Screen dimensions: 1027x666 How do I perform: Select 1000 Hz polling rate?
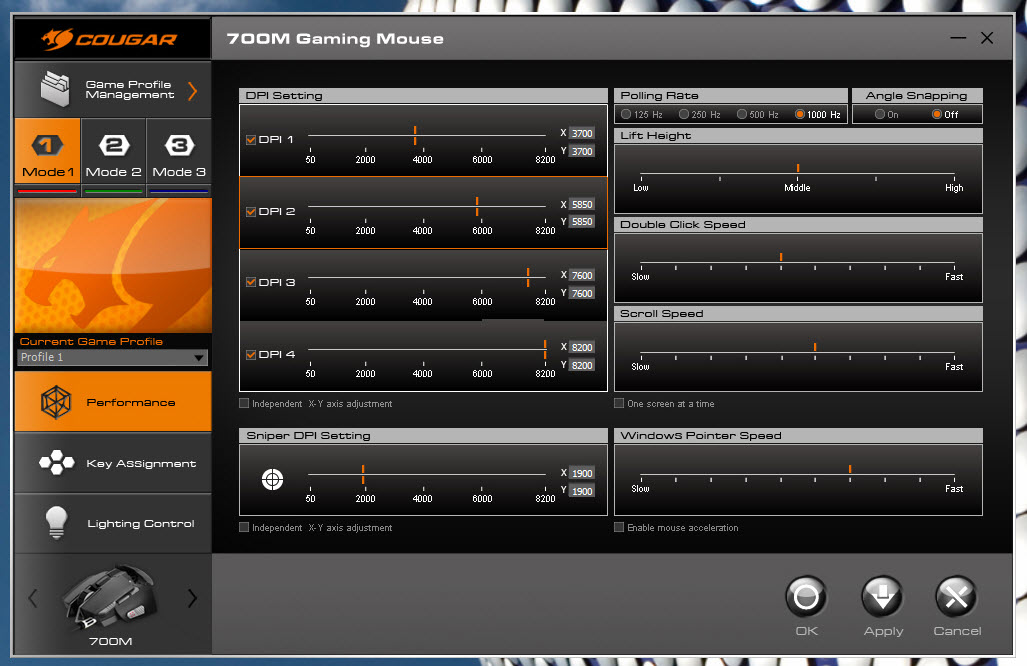pos(800,114)
